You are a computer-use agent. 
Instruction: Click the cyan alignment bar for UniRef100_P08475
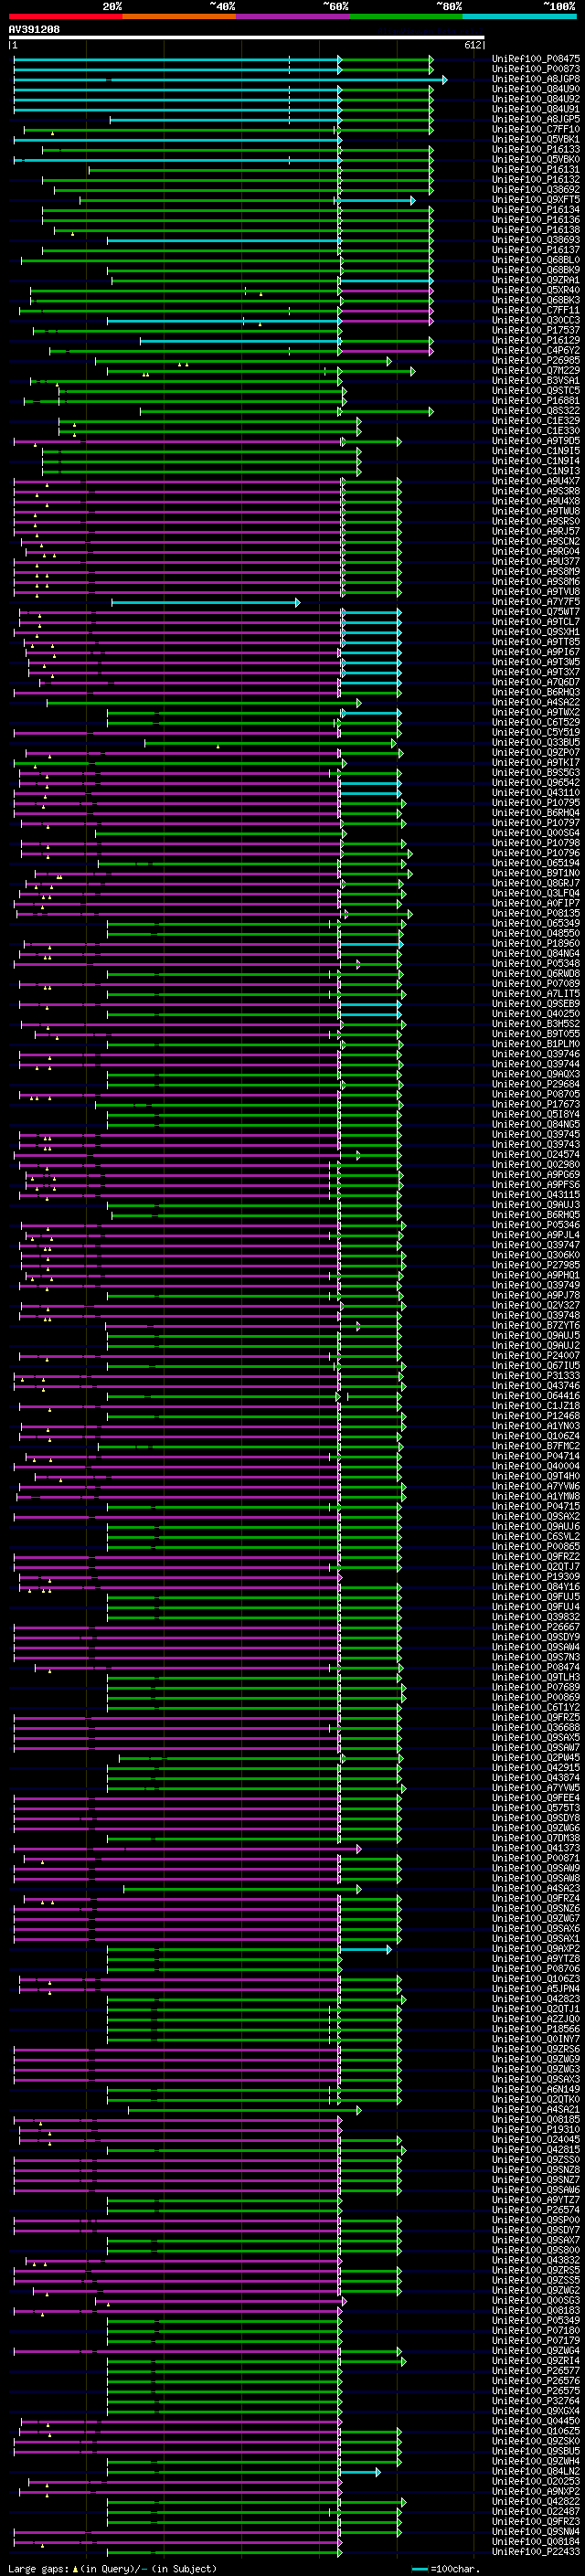[x=177, y=59]
